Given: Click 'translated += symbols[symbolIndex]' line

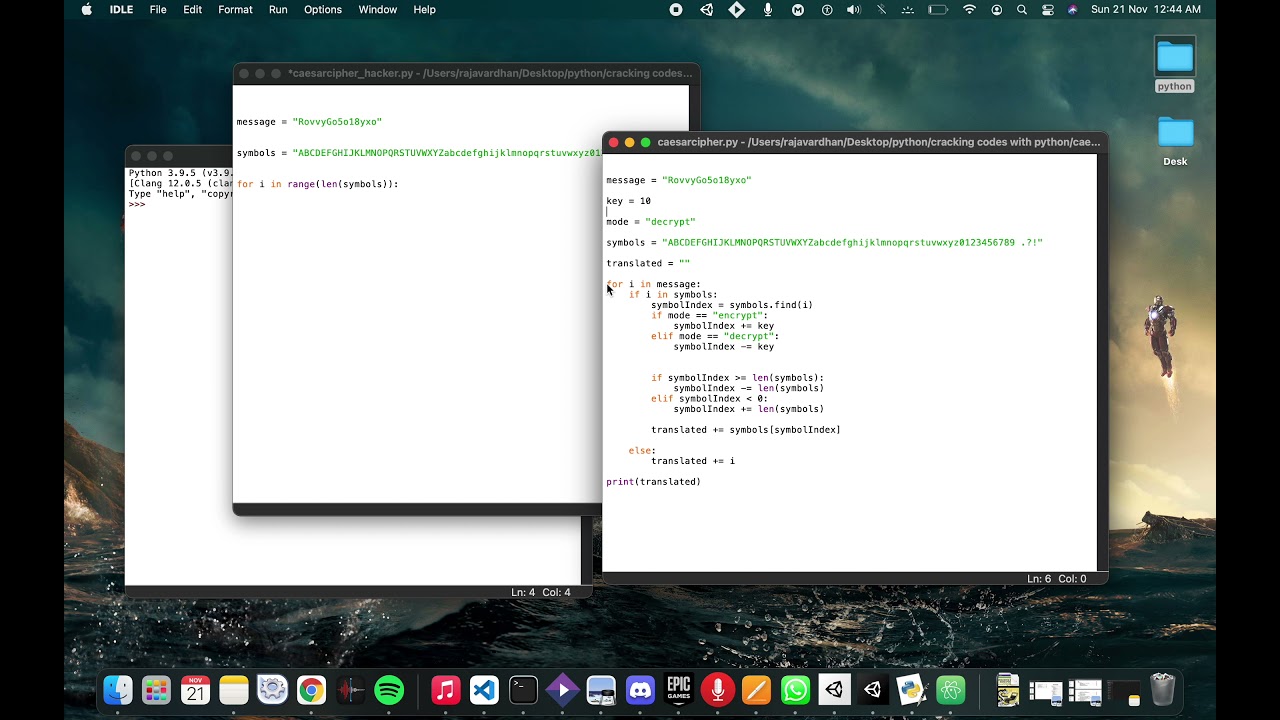Looking at the screenshot, I should click(x=746, y=430).
